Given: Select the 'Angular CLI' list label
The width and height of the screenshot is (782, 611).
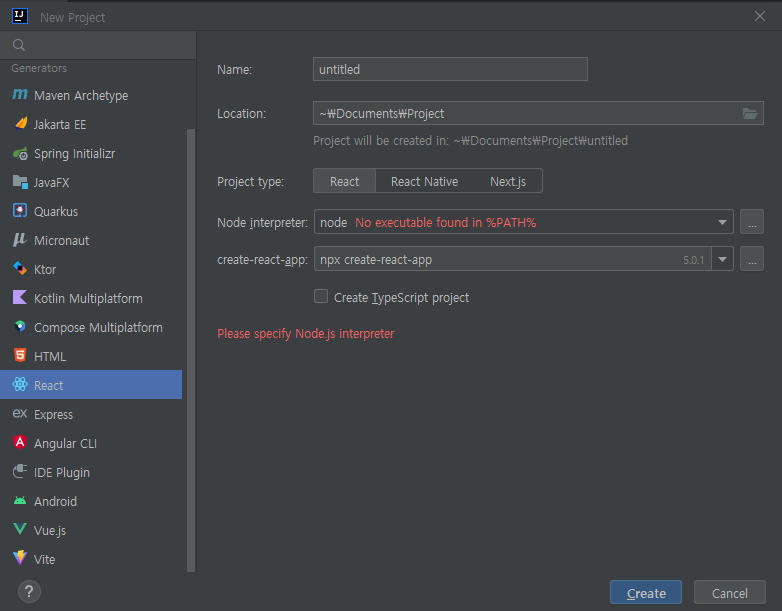Looking at the screenshot, I should click(65, 443).
